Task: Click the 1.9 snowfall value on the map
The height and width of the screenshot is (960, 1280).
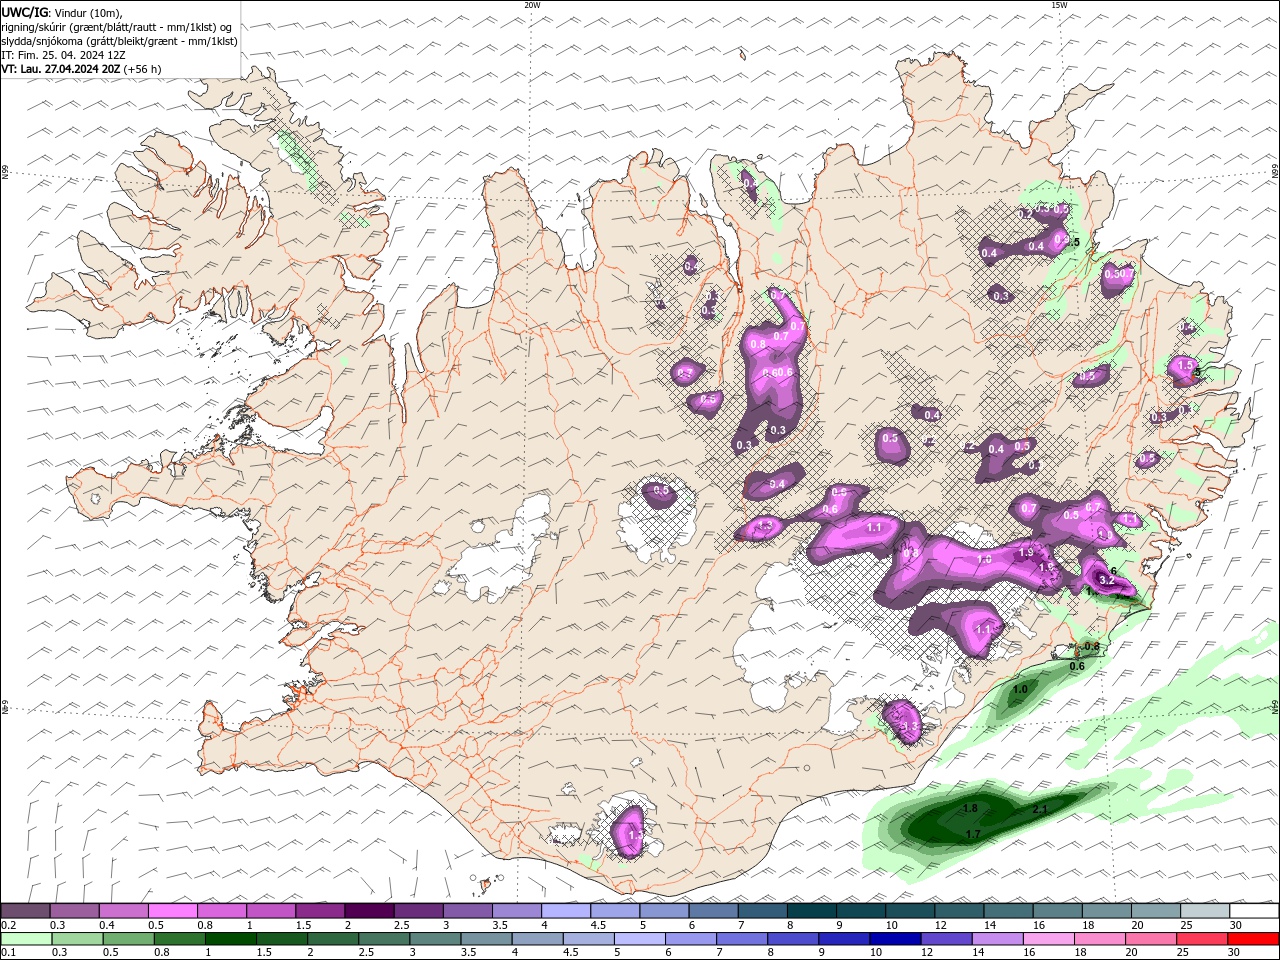Action: click(1025, 553)
